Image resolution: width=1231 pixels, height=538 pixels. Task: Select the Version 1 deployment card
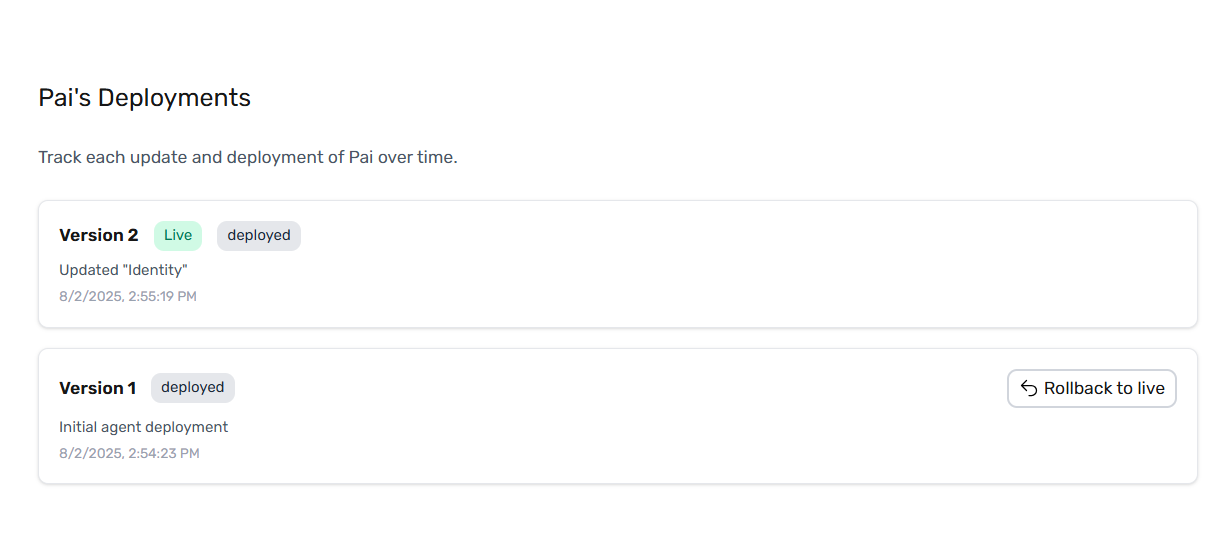[618, 416]
